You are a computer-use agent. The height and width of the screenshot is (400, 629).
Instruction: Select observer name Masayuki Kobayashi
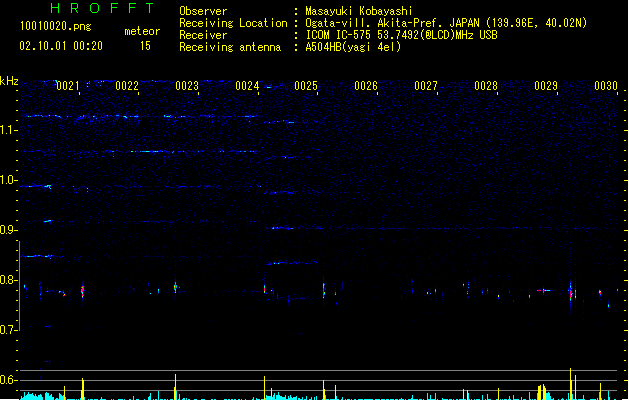pyautogui.click(x=359, y=11)
